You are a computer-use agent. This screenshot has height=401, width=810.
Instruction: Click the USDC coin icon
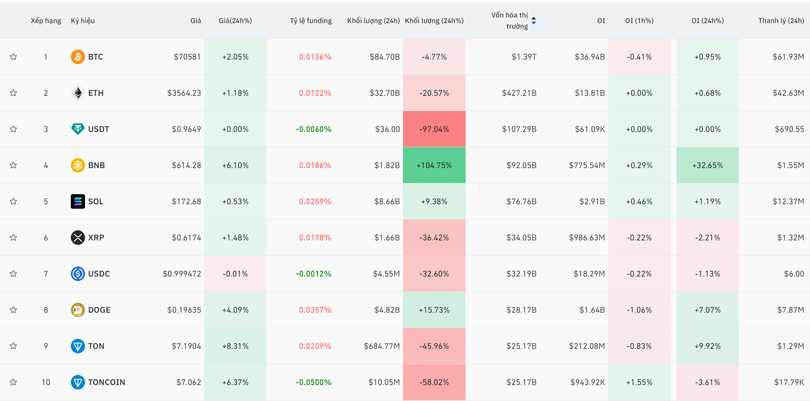tap(77, 273)
